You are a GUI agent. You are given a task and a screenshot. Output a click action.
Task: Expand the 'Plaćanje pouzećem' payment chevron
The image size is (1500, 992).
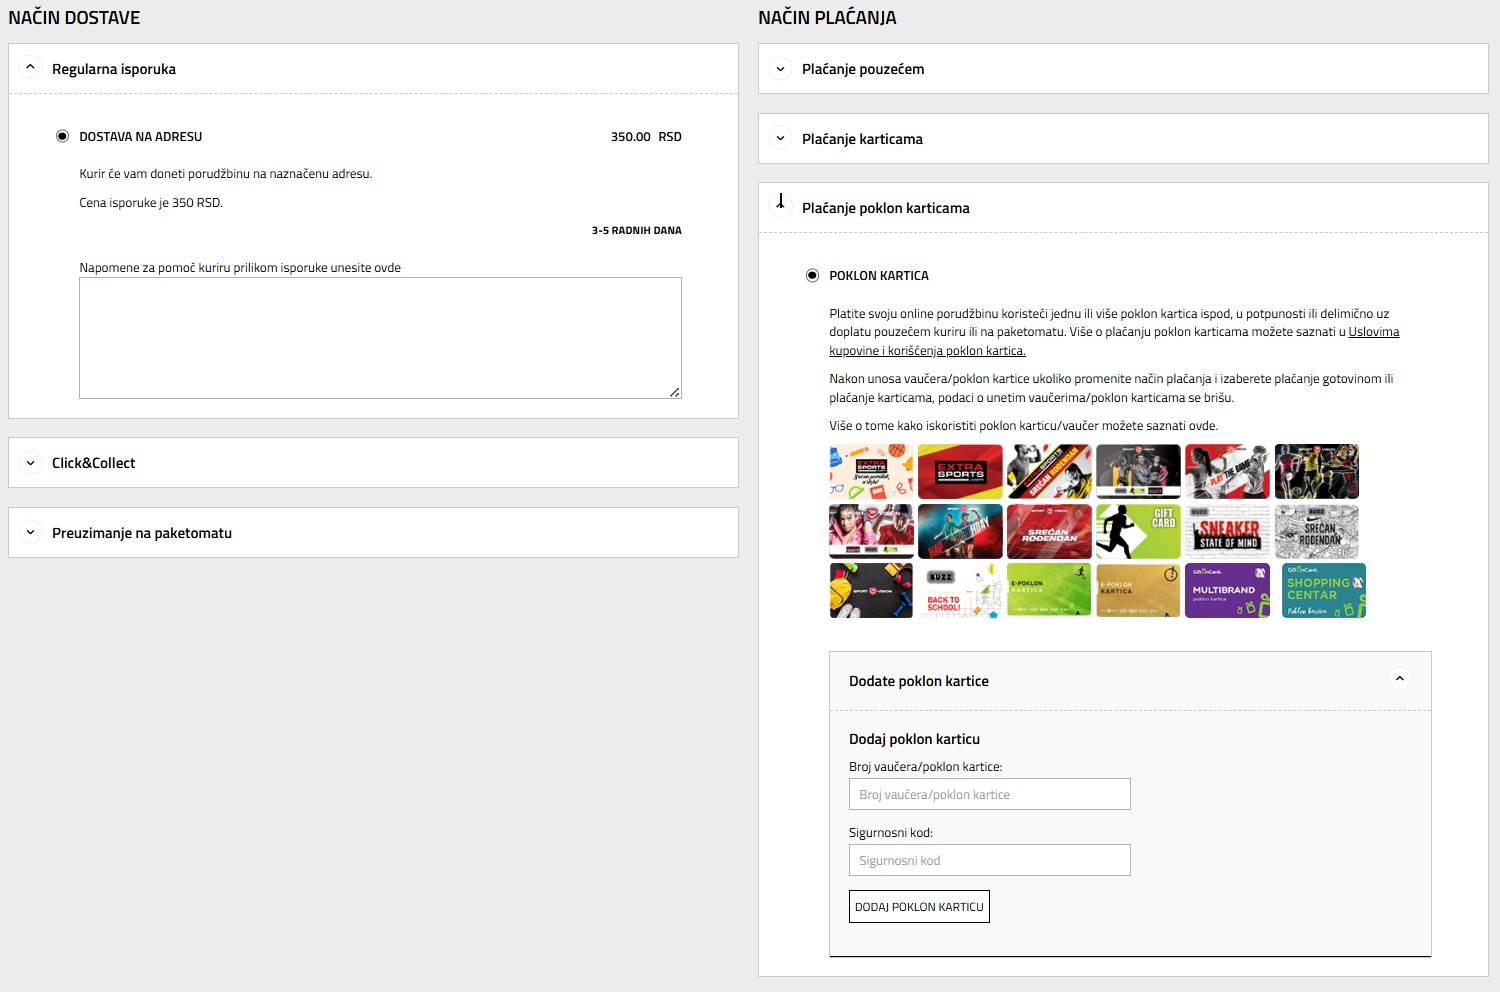point(781,69)
